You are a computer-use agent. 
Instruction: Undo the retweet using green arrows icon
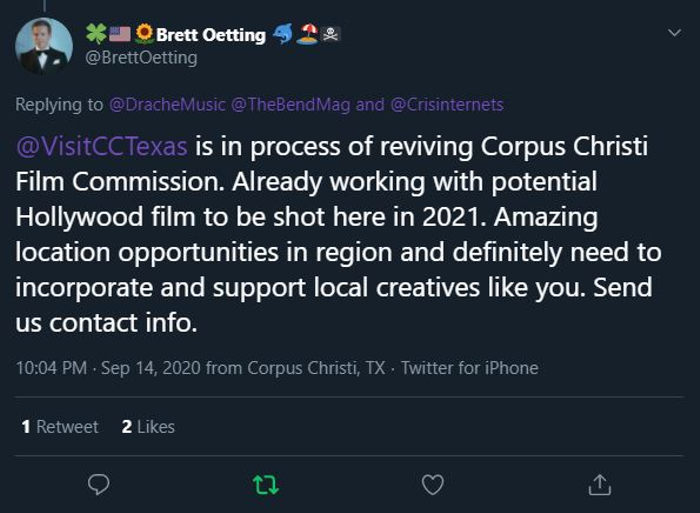(x=265, y=485)
